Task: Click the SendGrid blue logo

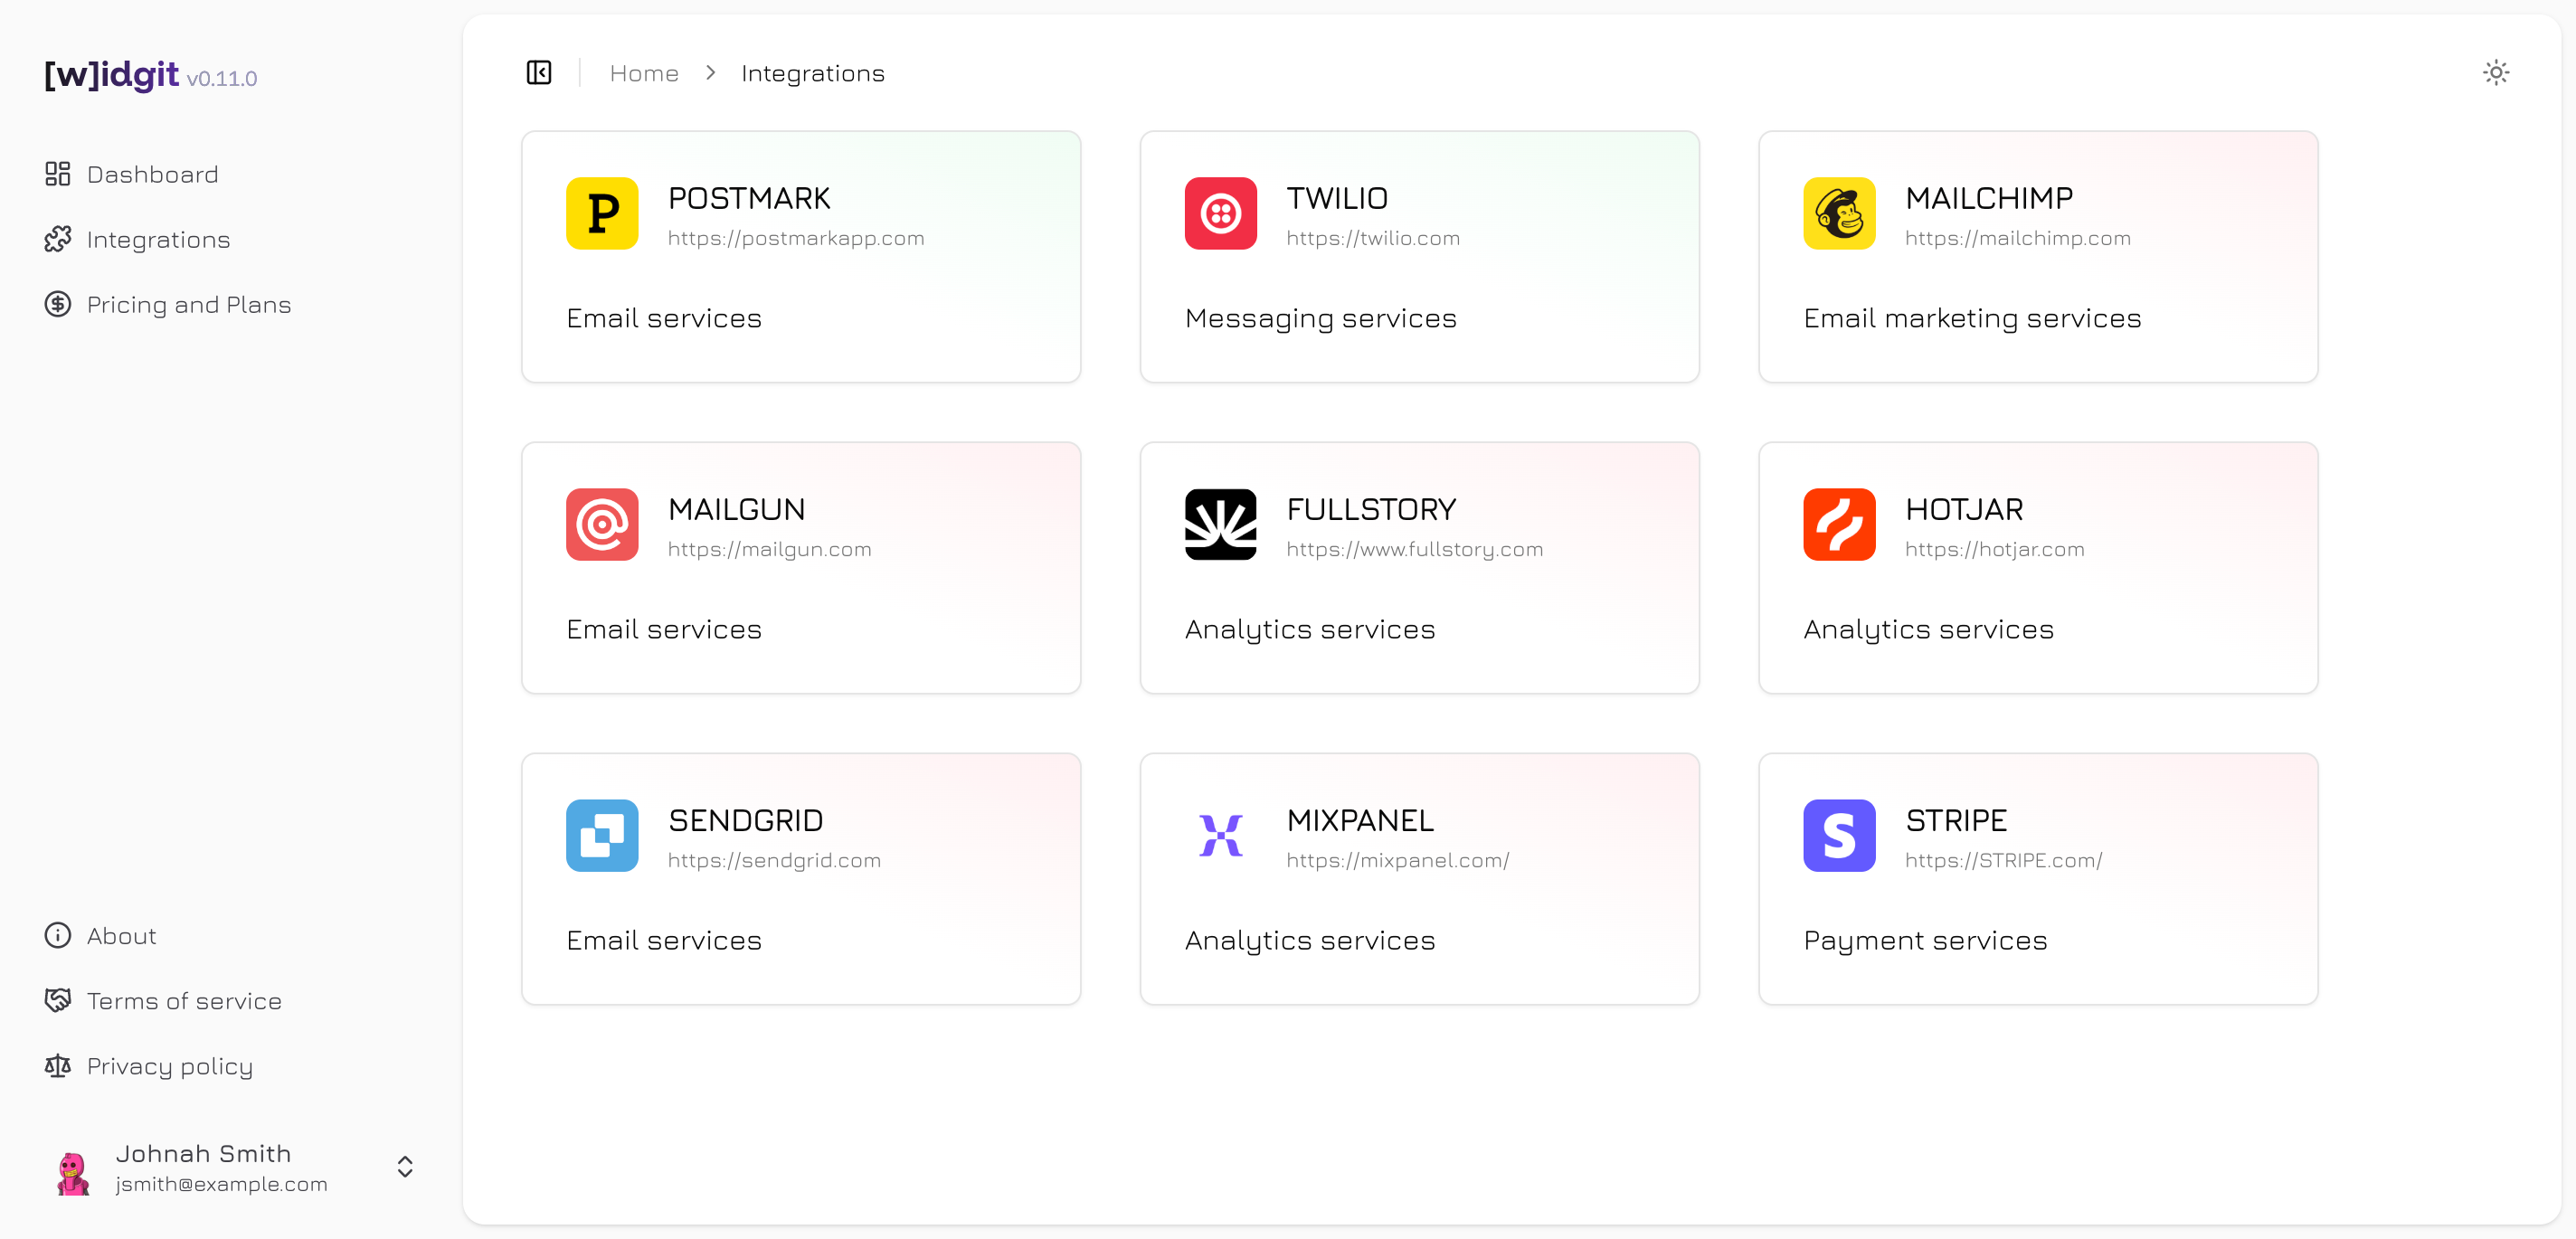Action: (x=602, y=835)
